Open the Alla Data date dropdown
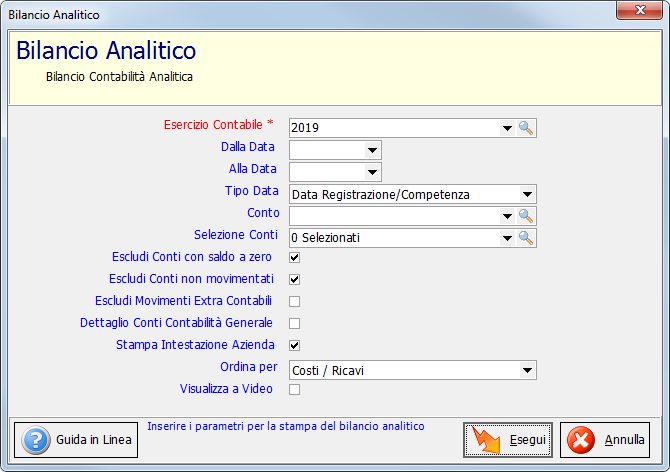The image size is (670, 472). click(372, 172)
